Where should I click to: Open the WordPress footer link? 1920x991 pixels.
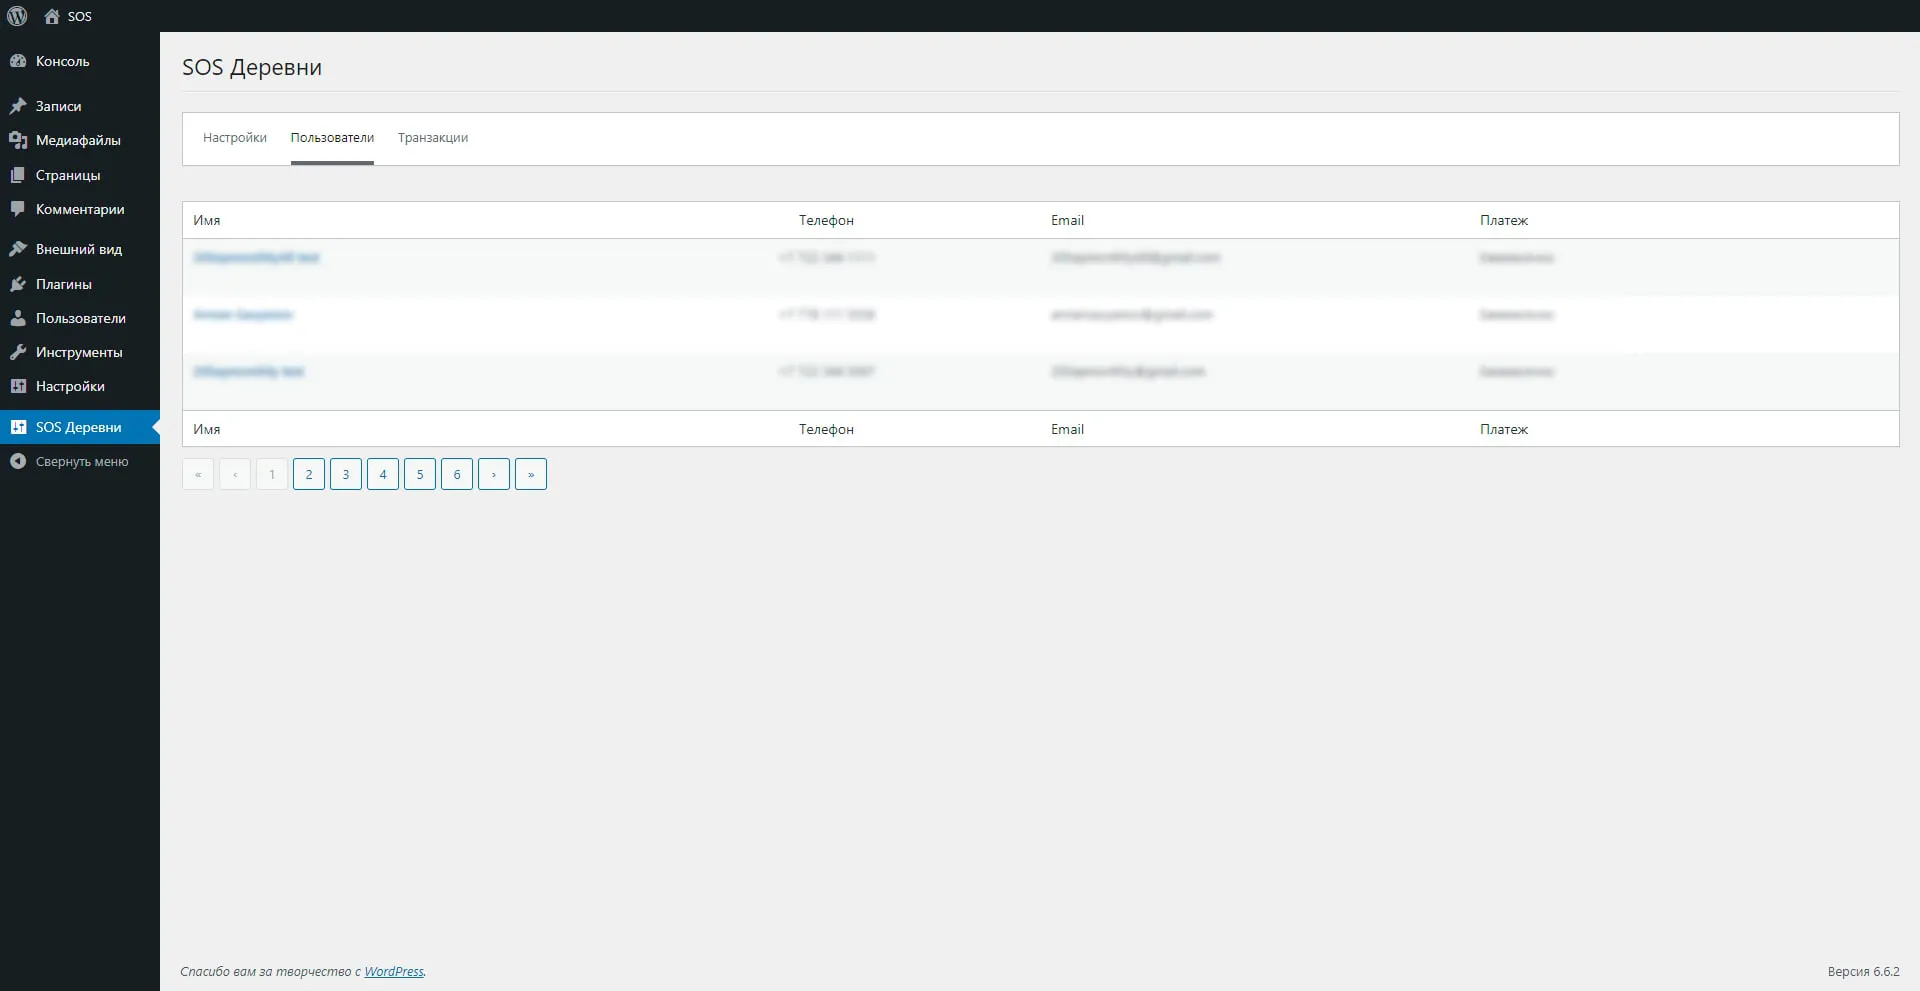(394, 971)
